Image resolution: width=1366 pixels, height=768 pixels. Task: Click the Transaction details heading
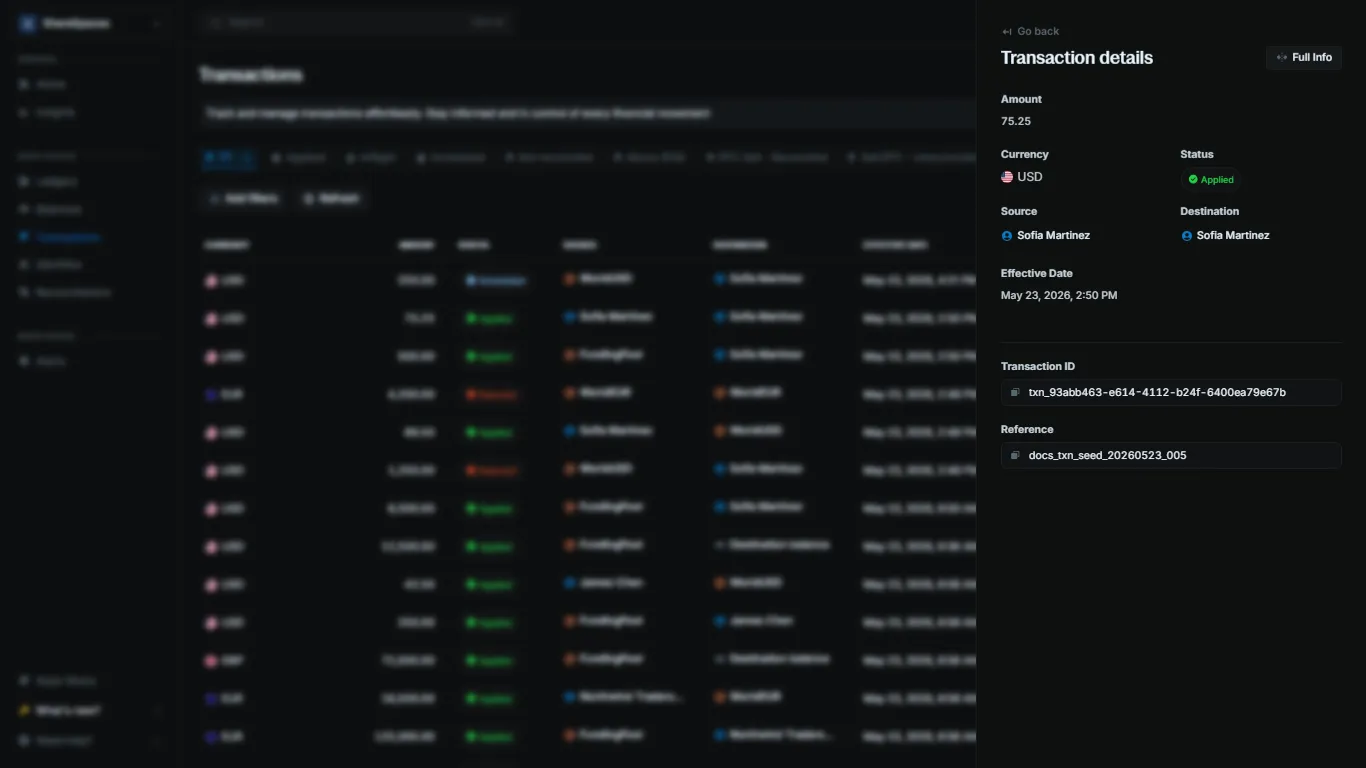click(1077, 58)
